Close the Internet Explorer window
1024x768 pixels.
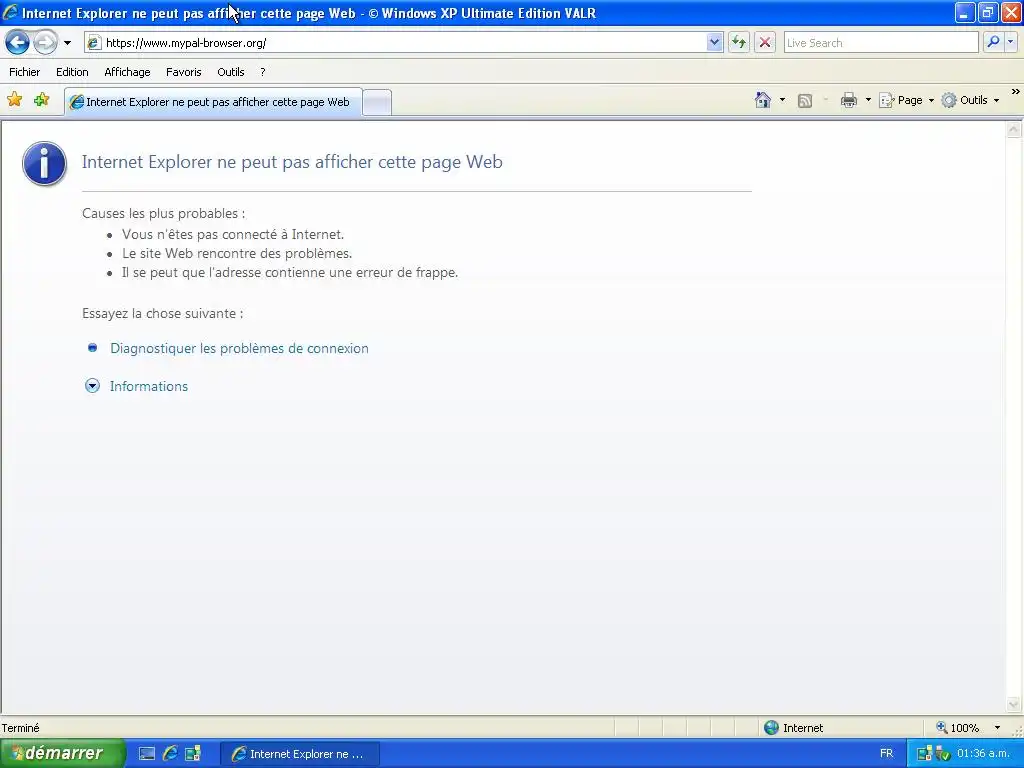click(1011, 12)
